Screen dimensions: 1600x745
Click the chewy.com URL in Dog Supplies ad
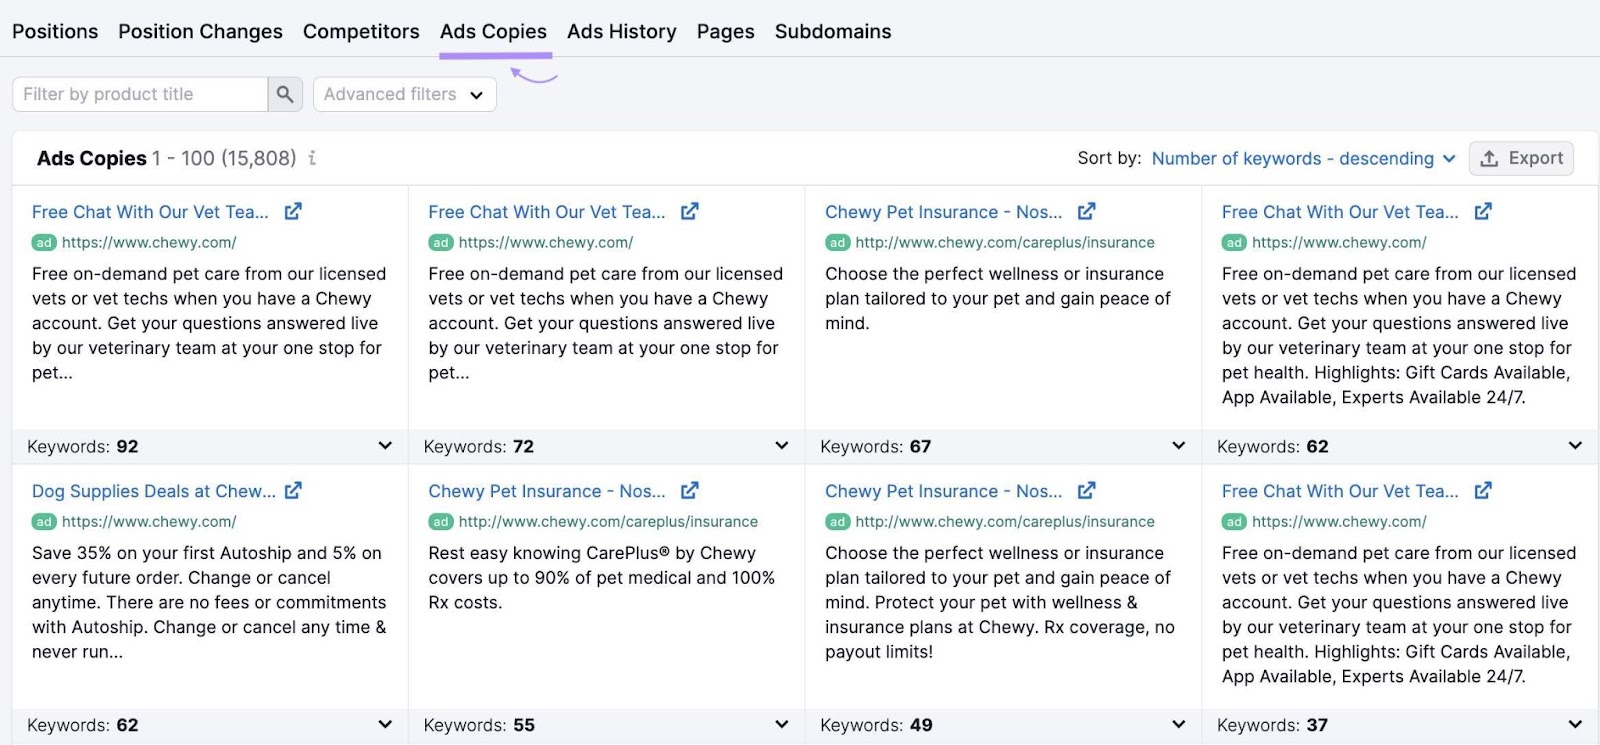(x=149, y=521)
